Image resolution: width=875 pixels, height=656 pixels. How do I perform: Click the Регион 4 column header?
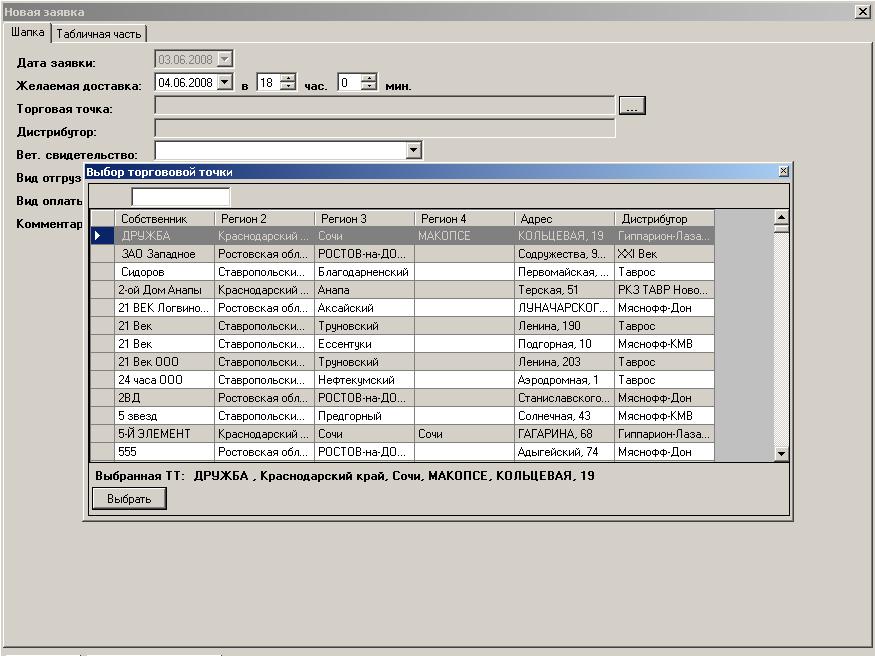(x=464, y=219)
